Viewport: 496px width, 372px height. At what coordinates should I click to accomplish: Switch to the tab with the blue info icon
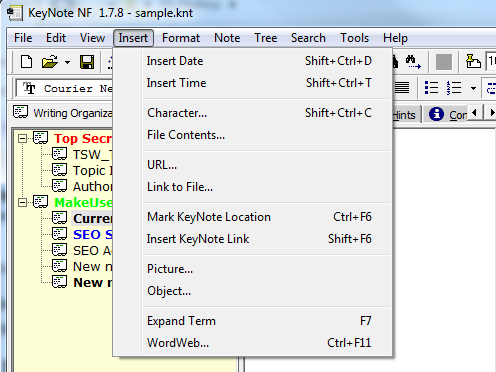[447, 115]
